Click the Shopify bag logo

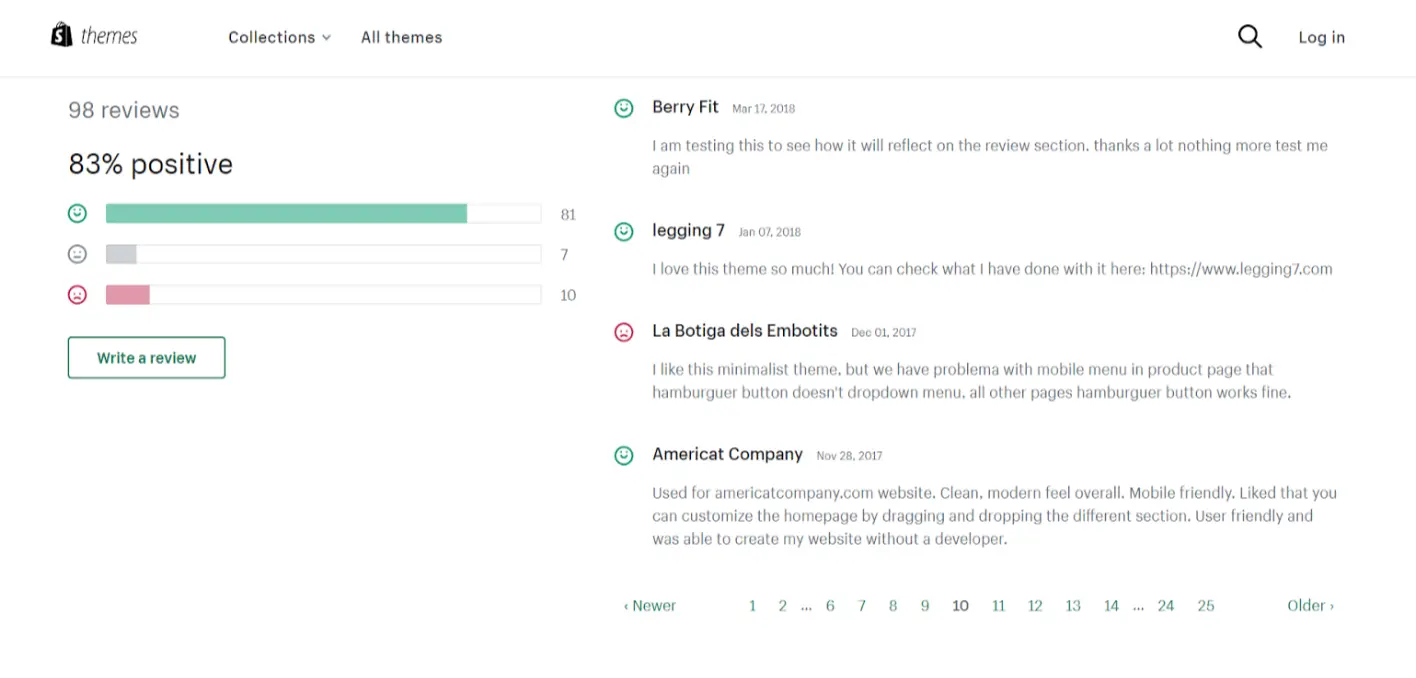tap(63, 33)
